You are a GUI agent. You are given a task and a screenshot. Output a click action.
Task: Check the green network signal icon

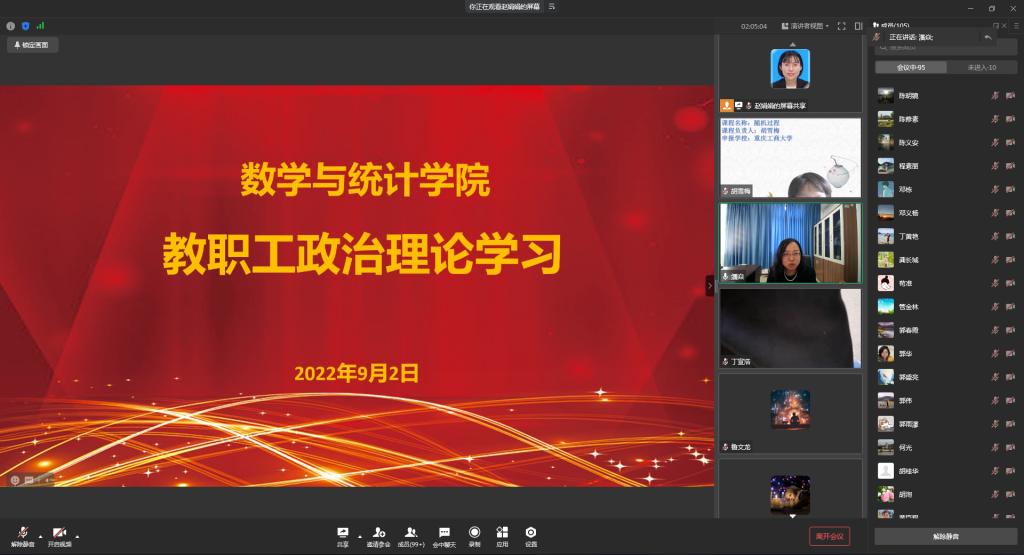click(x=40, y=26)
